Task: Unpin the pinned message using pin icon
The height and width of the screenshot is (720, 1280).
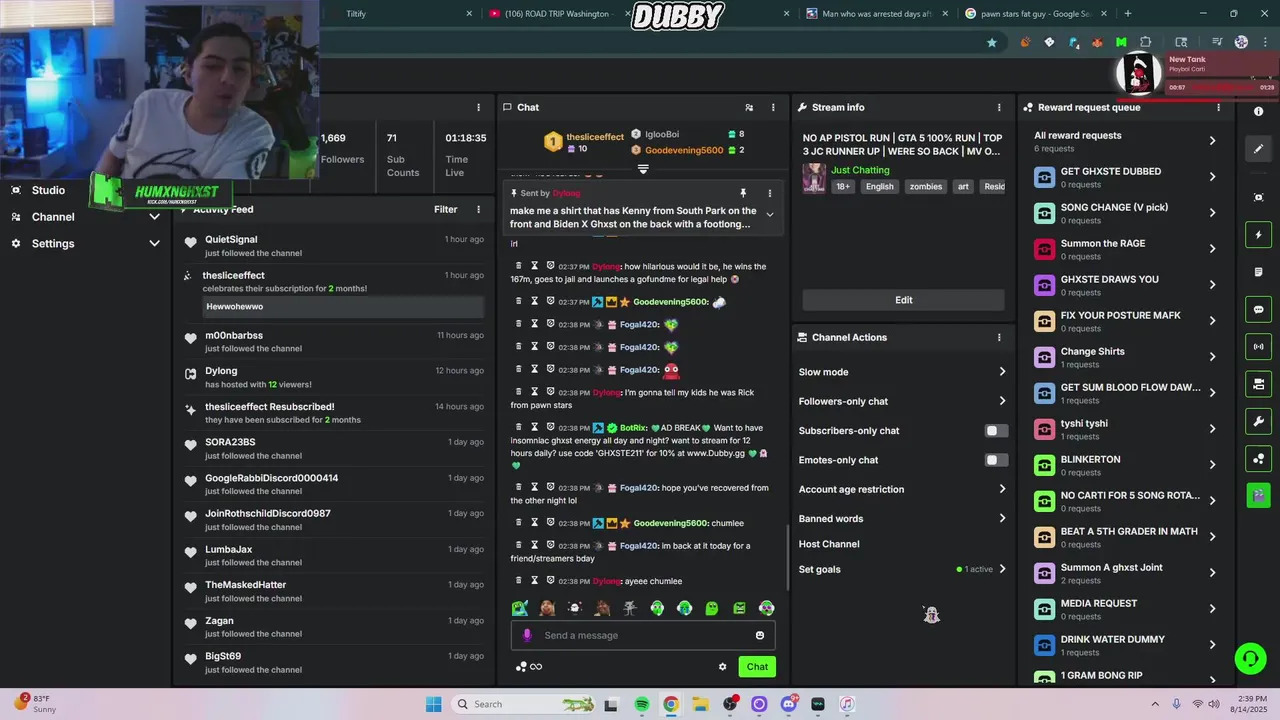Action: (x=743, y=193)
